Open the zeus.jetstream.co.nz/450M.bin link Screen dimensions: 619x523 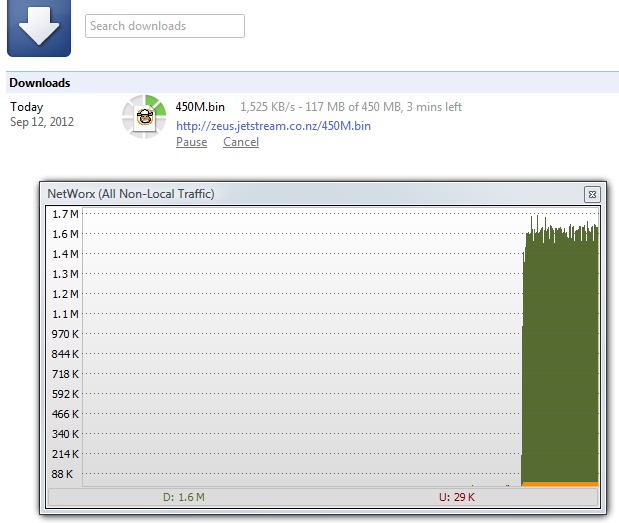(273, 126)
